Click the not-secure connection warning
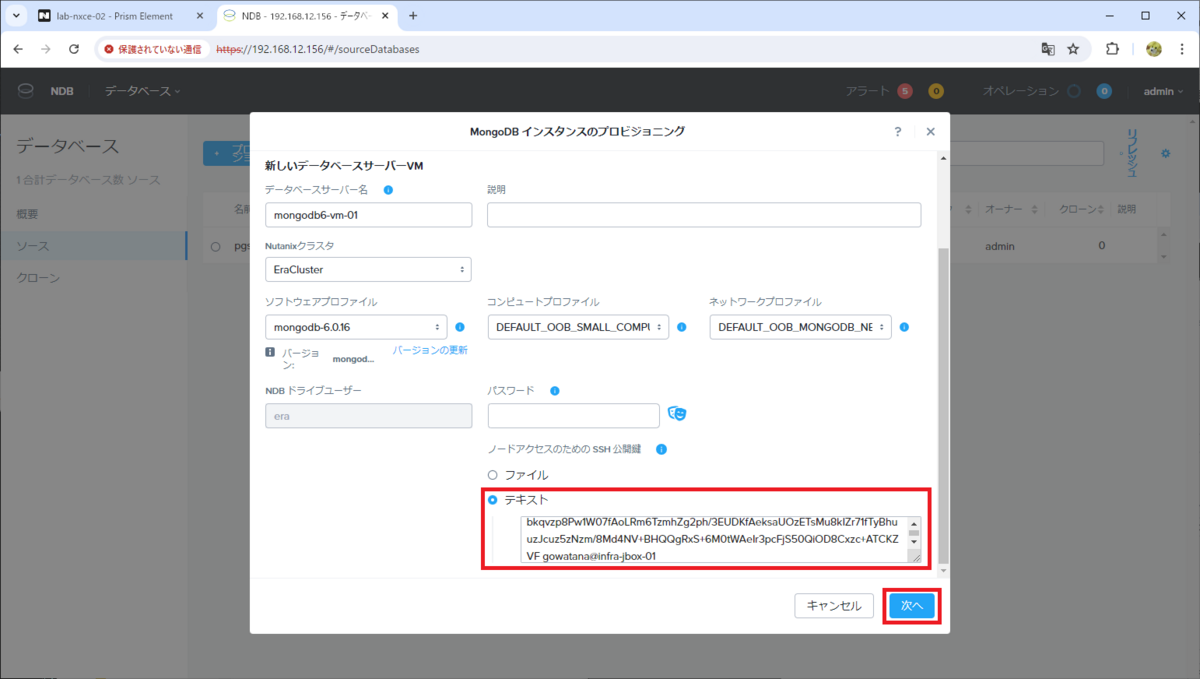Viewport: 1200px width, 679px height. pos(152,48)
